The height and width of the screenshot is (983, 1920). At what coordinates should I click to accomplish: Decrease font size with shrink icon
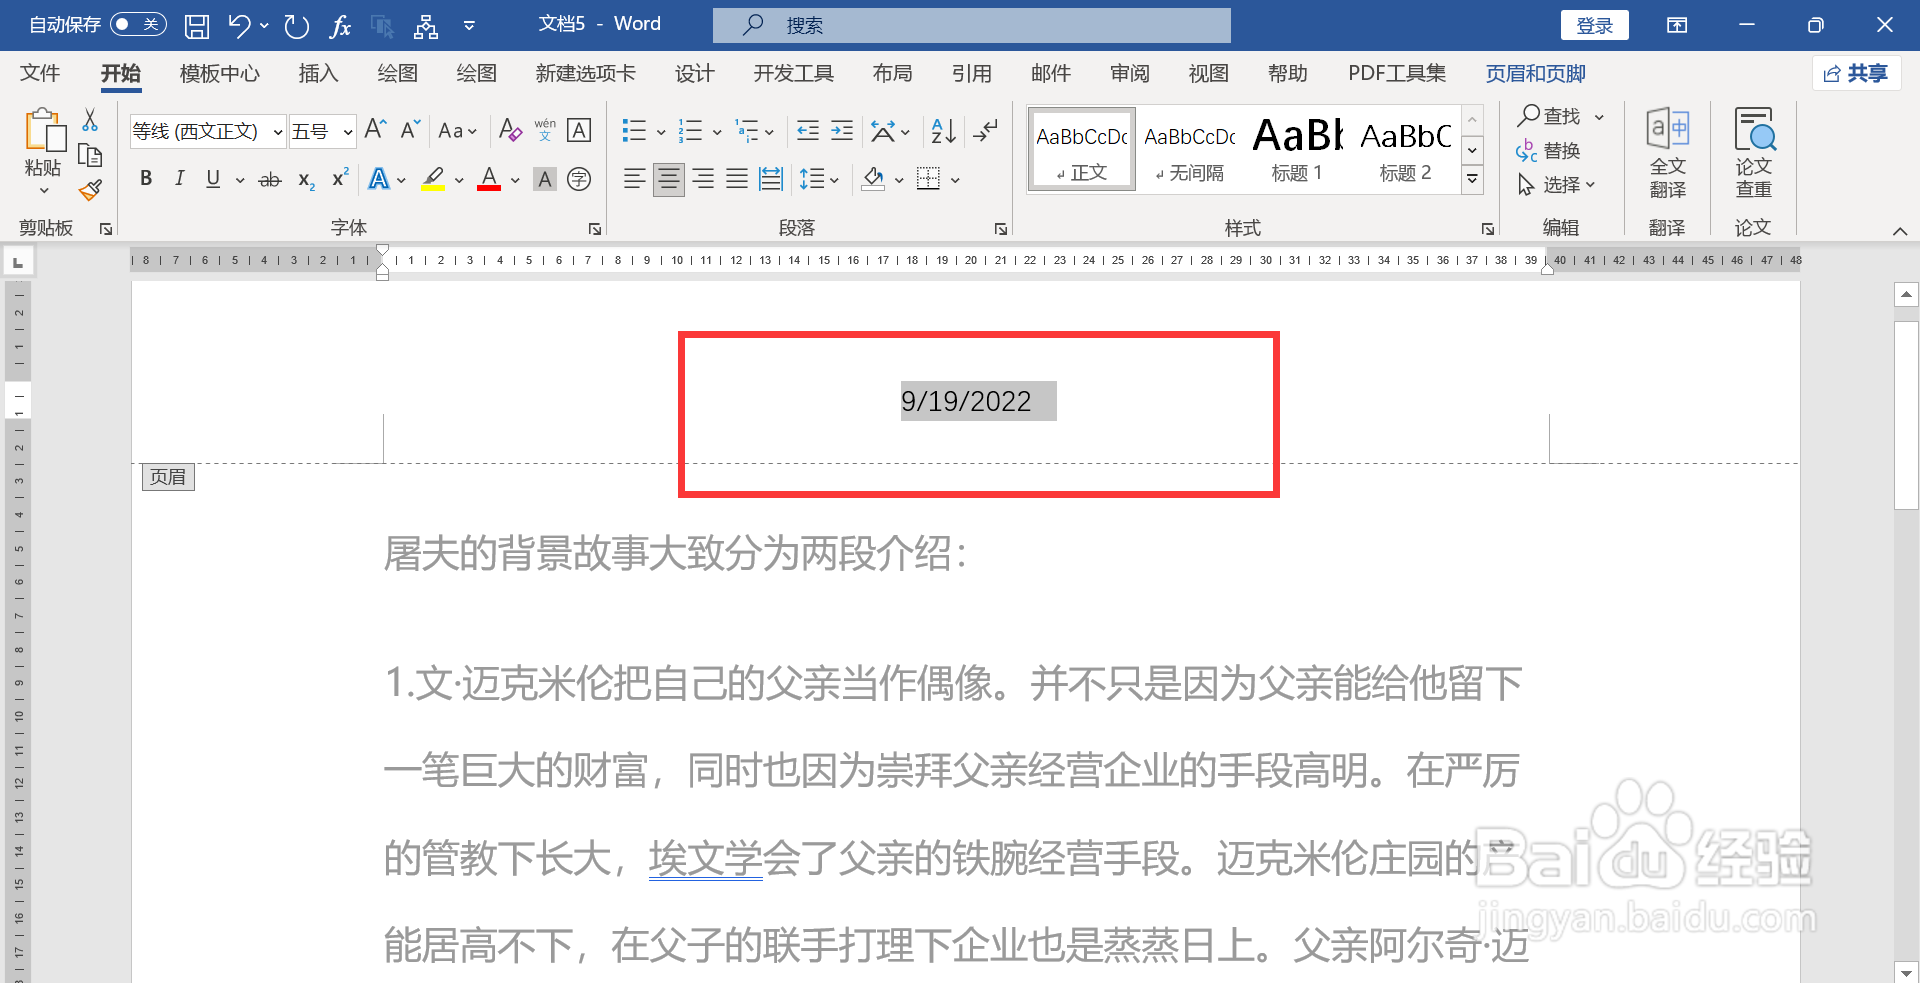coord(410,130)
